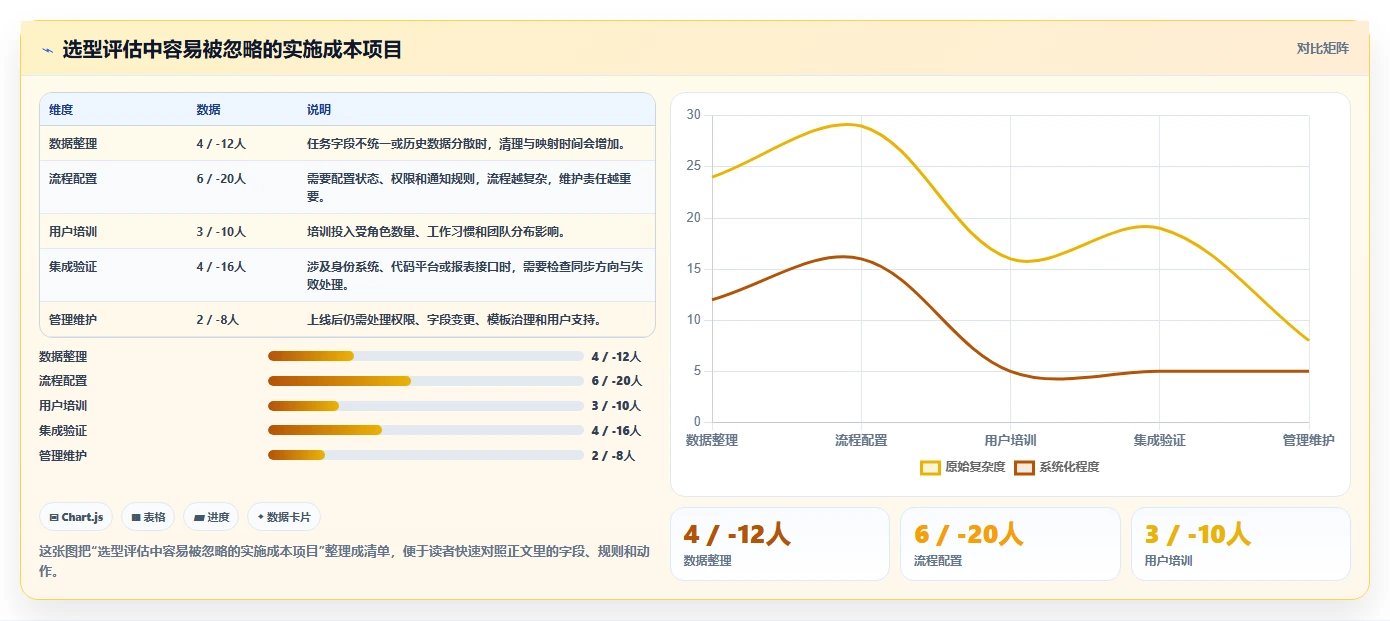Click the 进度 chip
This screenshot has width=1390, height=621.
tap(211, 517)
